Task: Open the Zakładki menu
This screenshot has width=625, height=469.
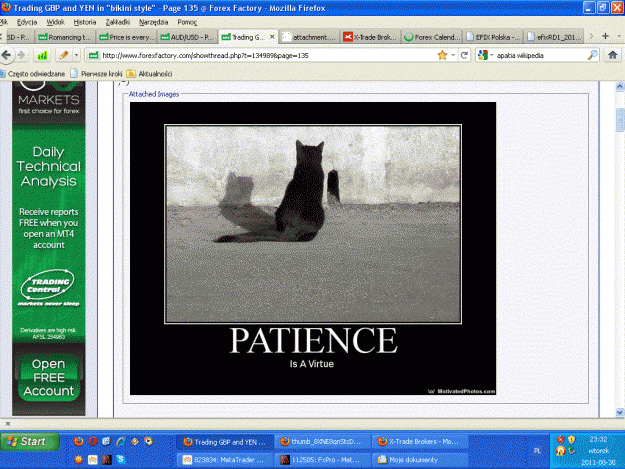Action: (x=118, y=22)
